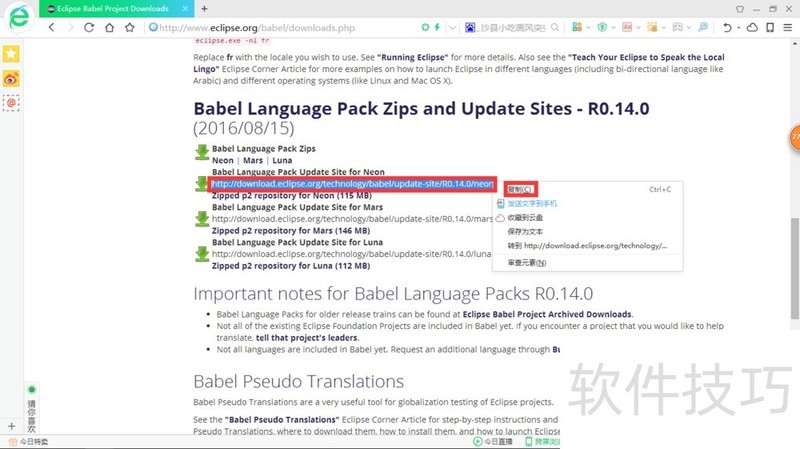Open the "Running Eclipse" link
Screen dimensions: 800x449
[x=412, y=57]
